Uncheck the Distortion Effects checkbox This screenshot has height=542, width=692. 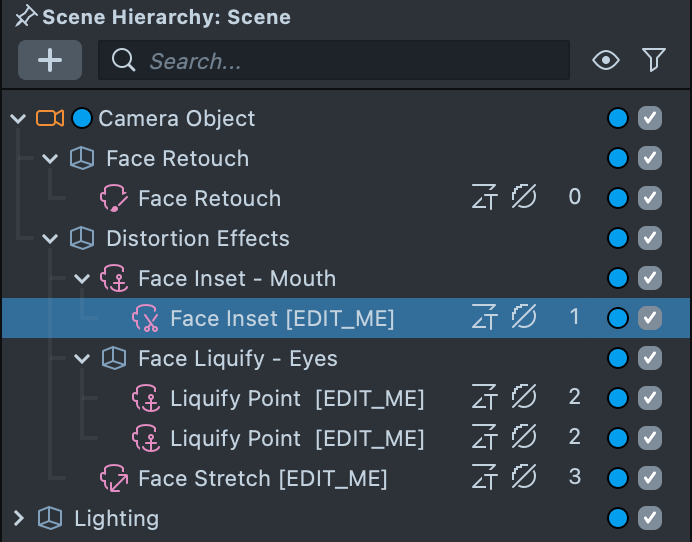pos(650,238)
